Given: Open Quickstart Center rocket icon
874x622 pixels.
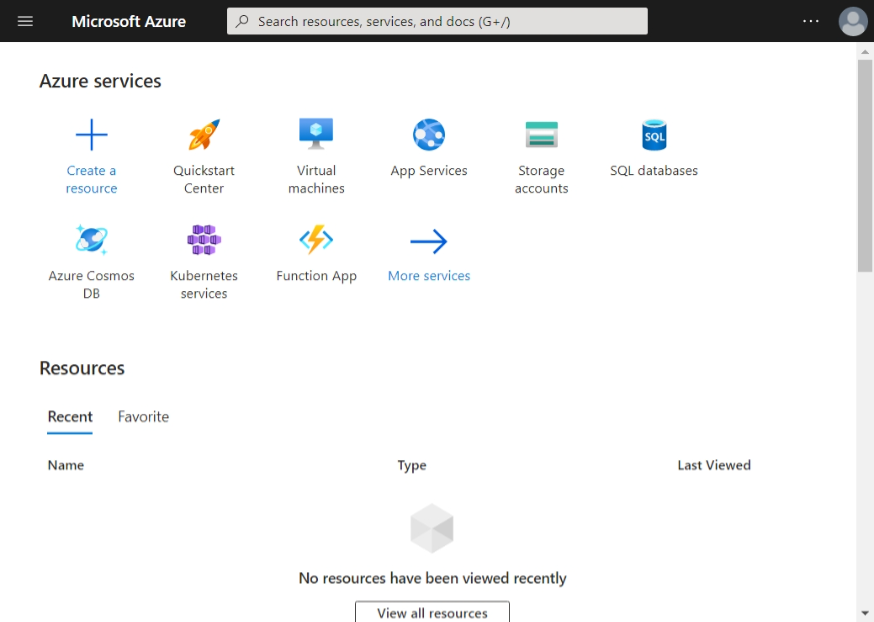Looking at the screenshot, I should point(204,134).
